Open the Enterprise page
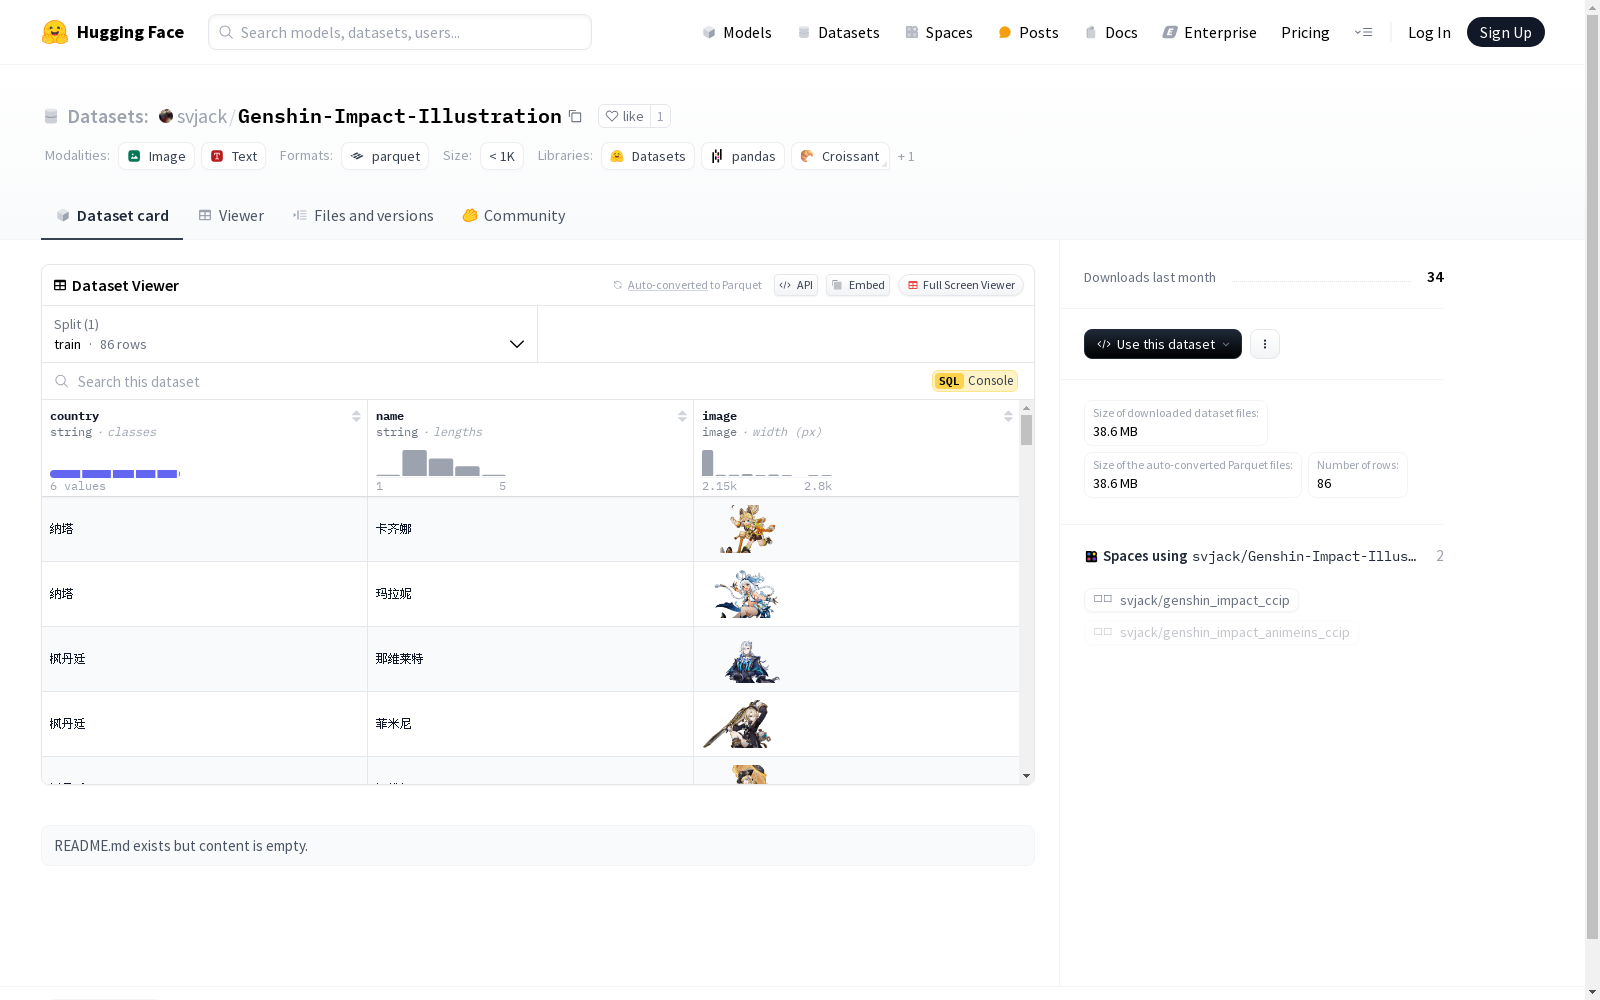Image resolution: width=1600 pixels, height=1000 pixels. (x=1210, y=32)
